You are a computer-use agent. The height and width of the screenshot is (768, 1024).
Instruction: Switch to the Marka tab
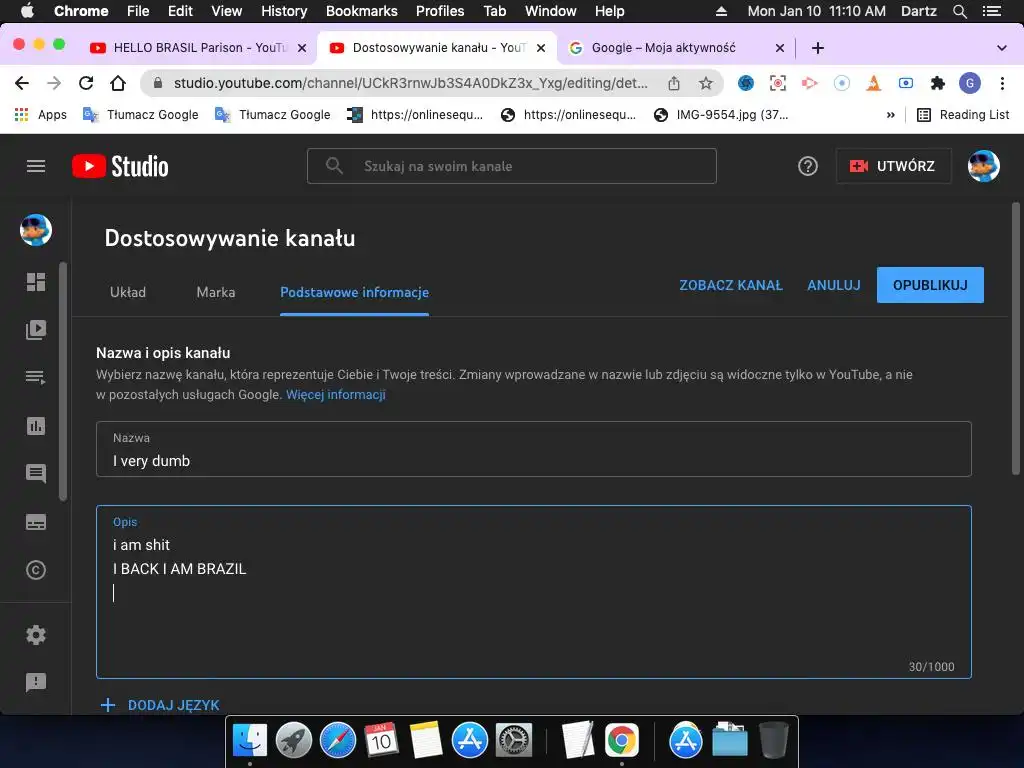(x=216, y=292)
